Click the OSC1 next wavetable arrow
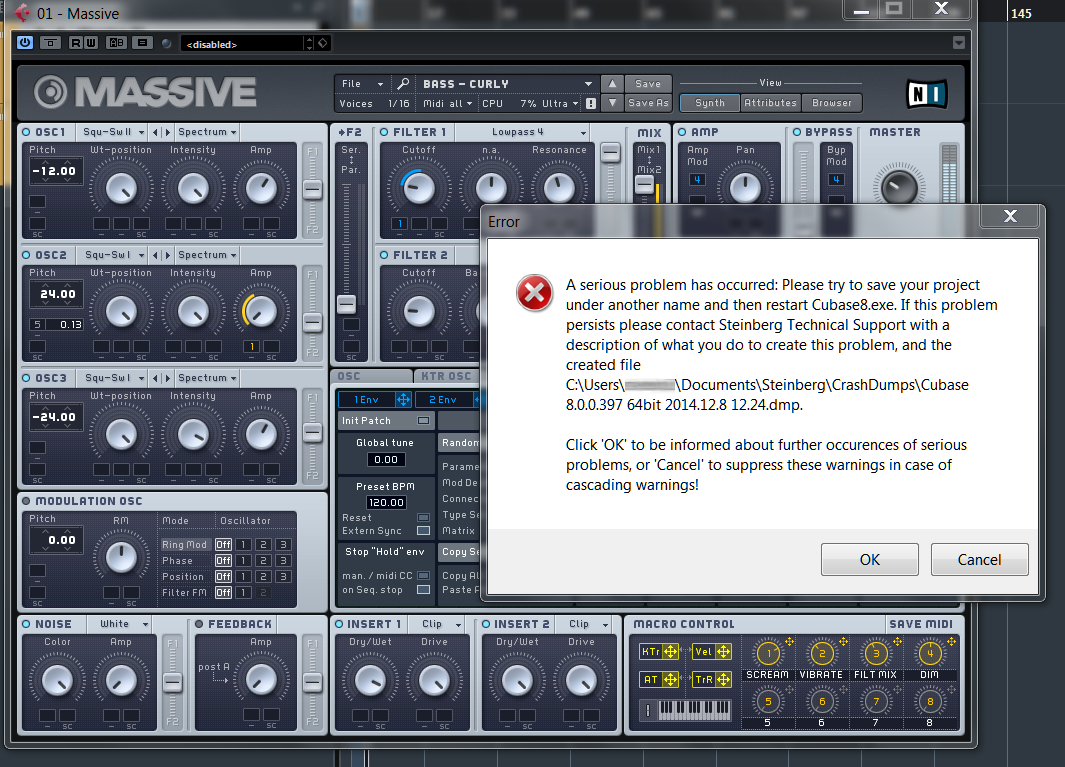Image resolution: width=1065 pixels, height=767 pixels. pyautogui.click(x=167, y=132)
